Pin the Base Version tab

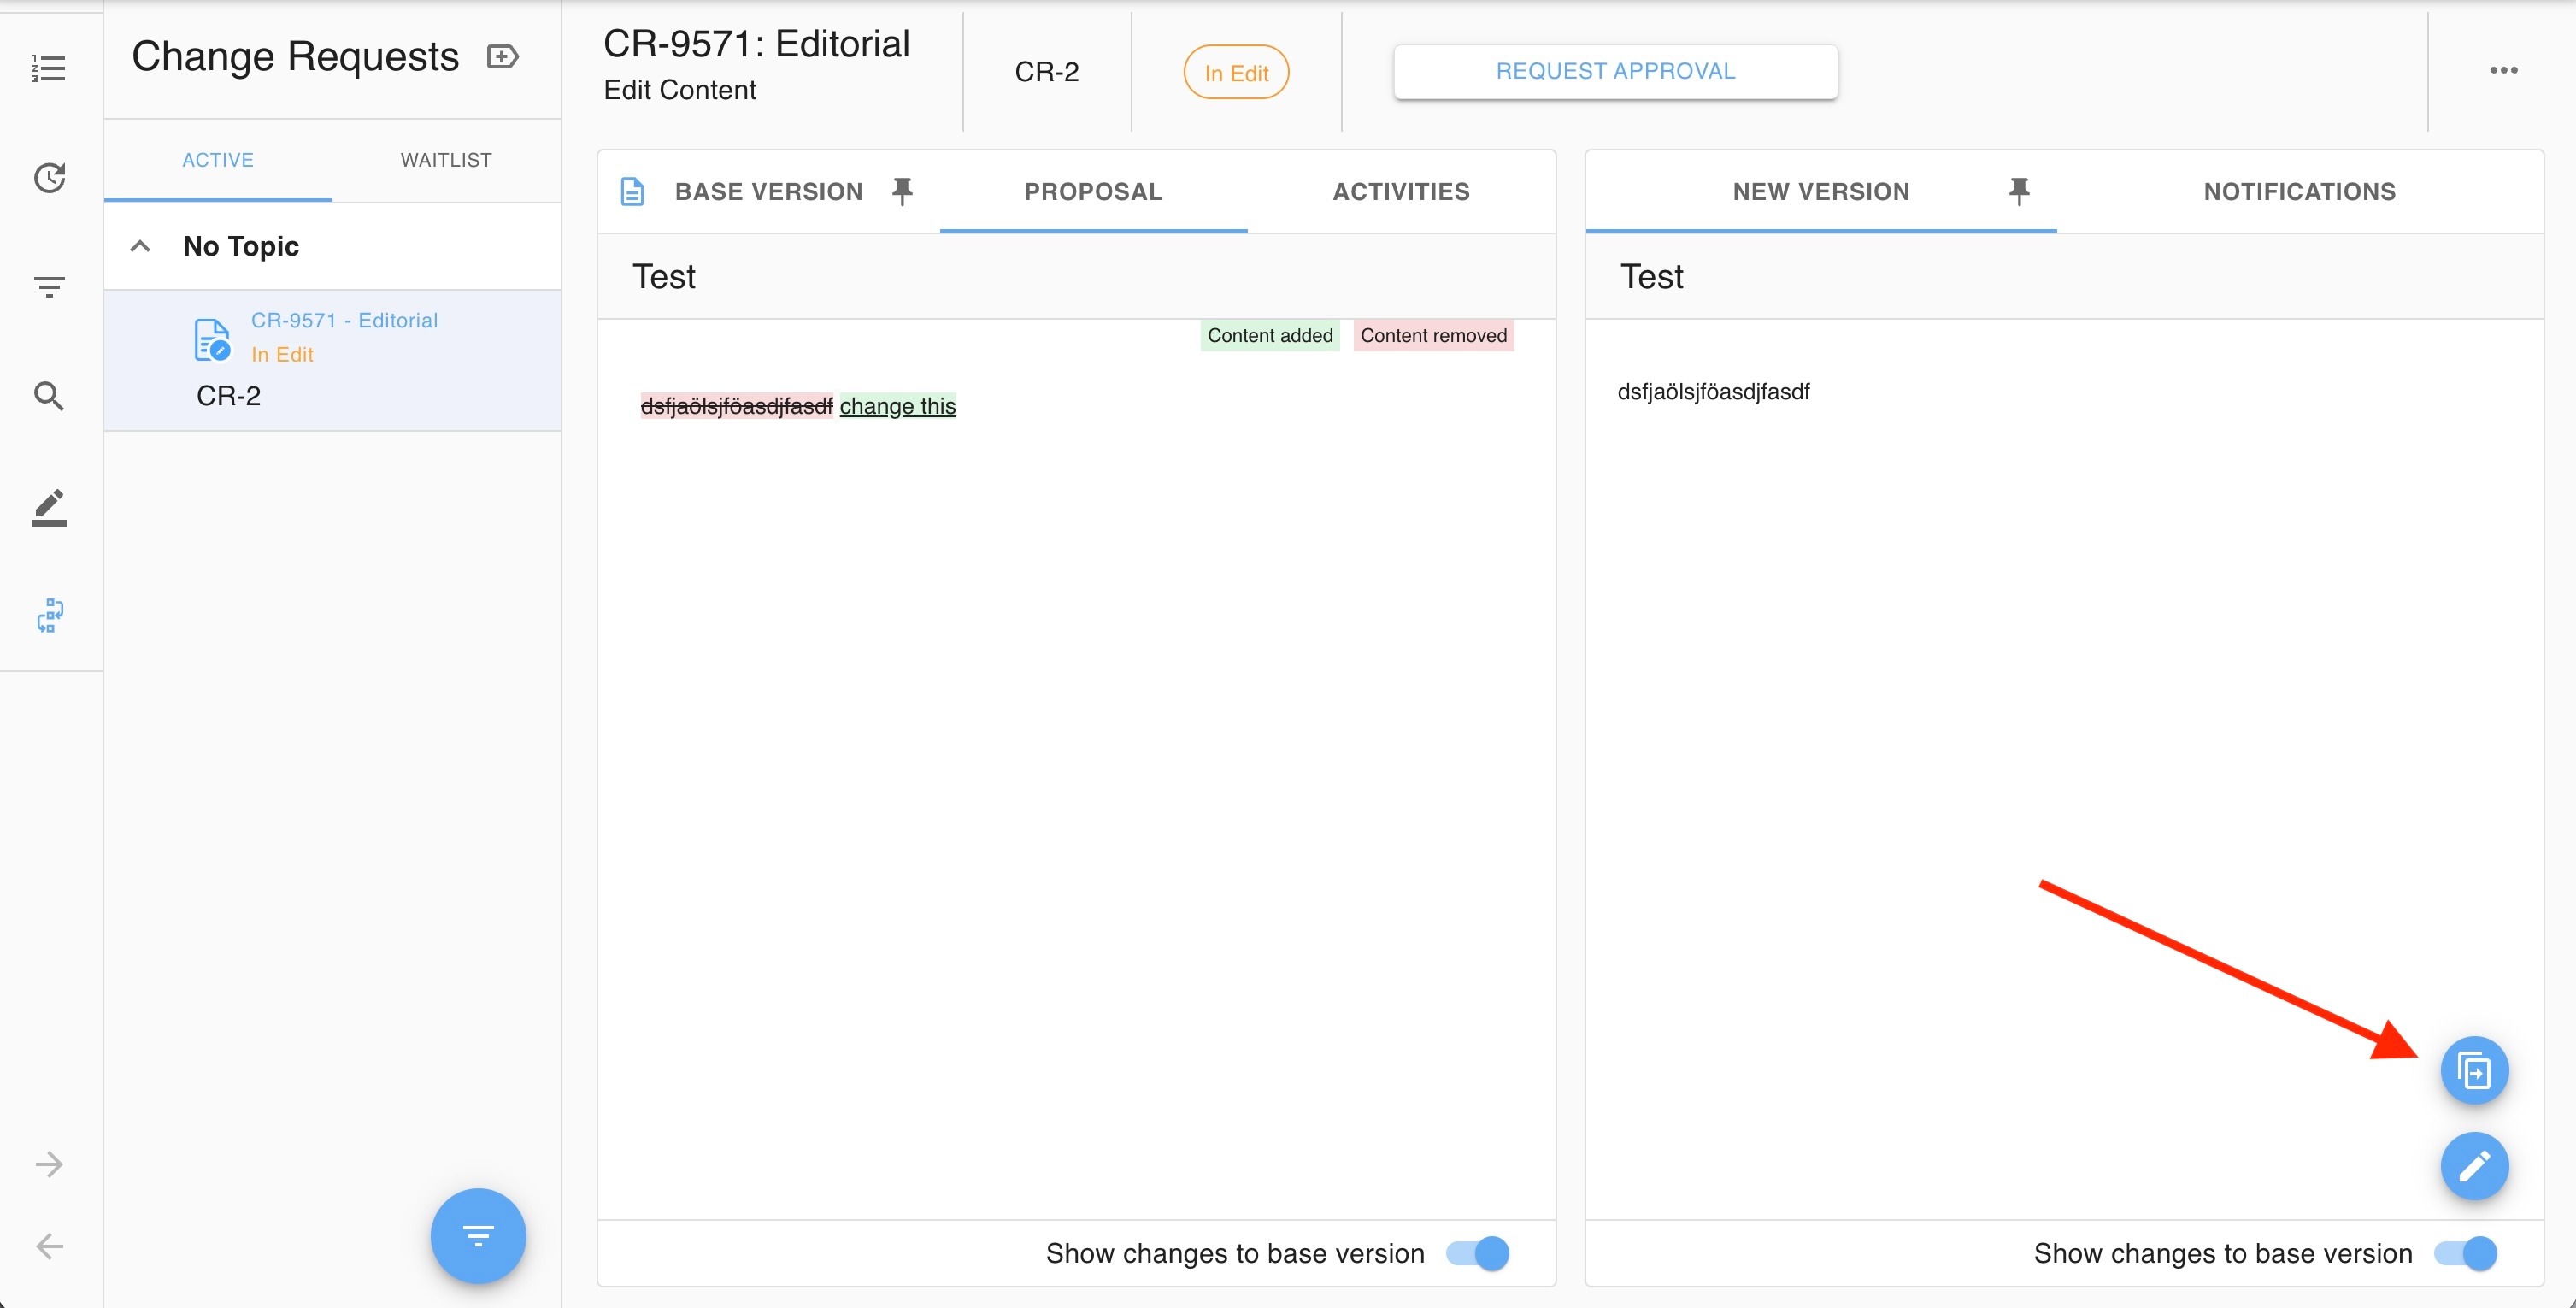point(902,191)
